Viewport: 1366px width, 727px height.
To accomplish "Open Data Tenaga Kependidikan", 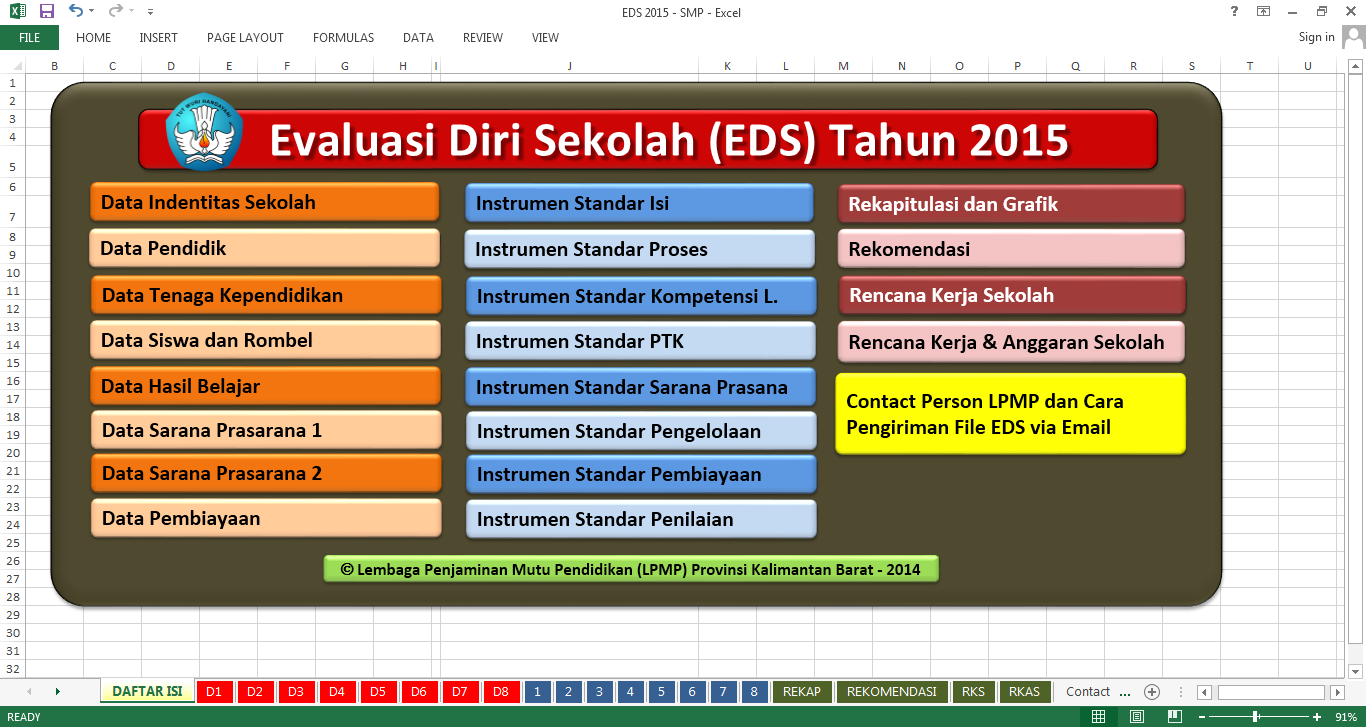I will click(x=265, y=295).
